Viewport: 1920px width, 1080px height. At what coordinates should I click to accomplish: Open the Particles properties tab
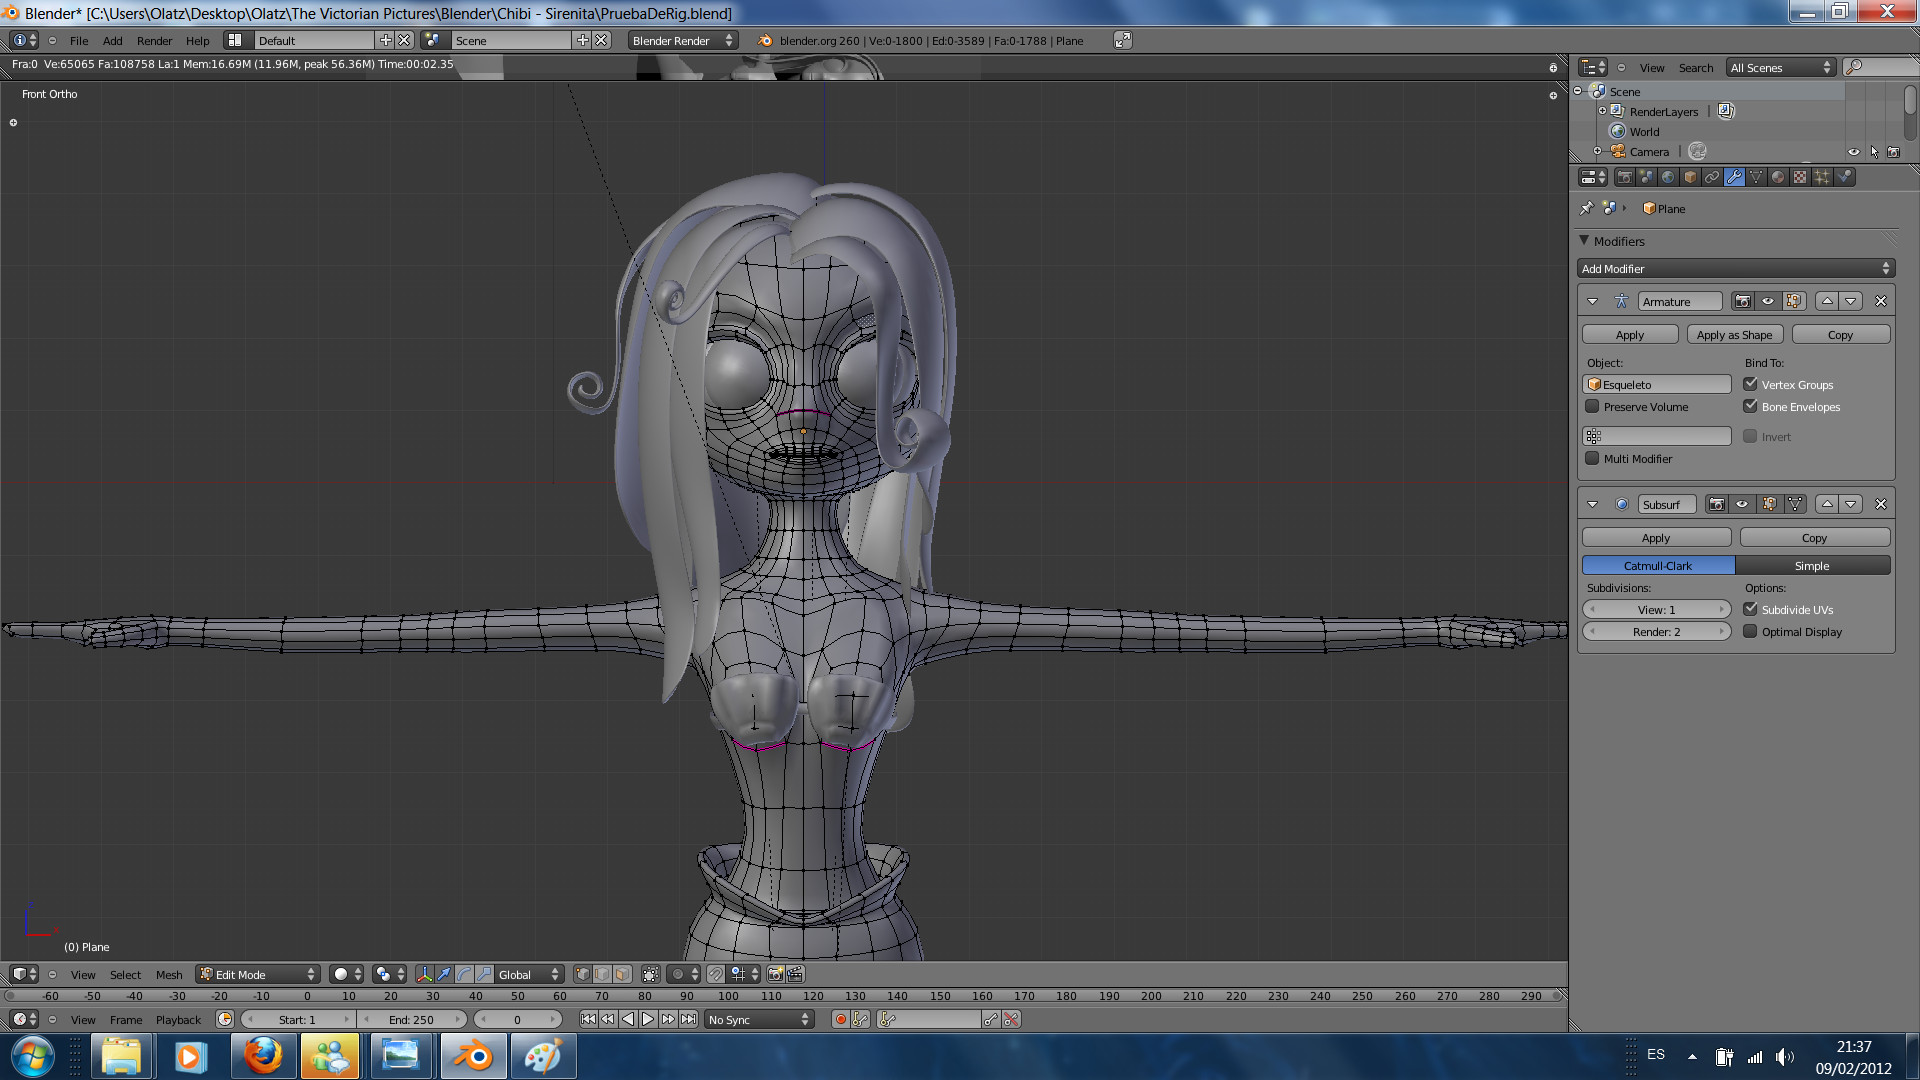1822,177
